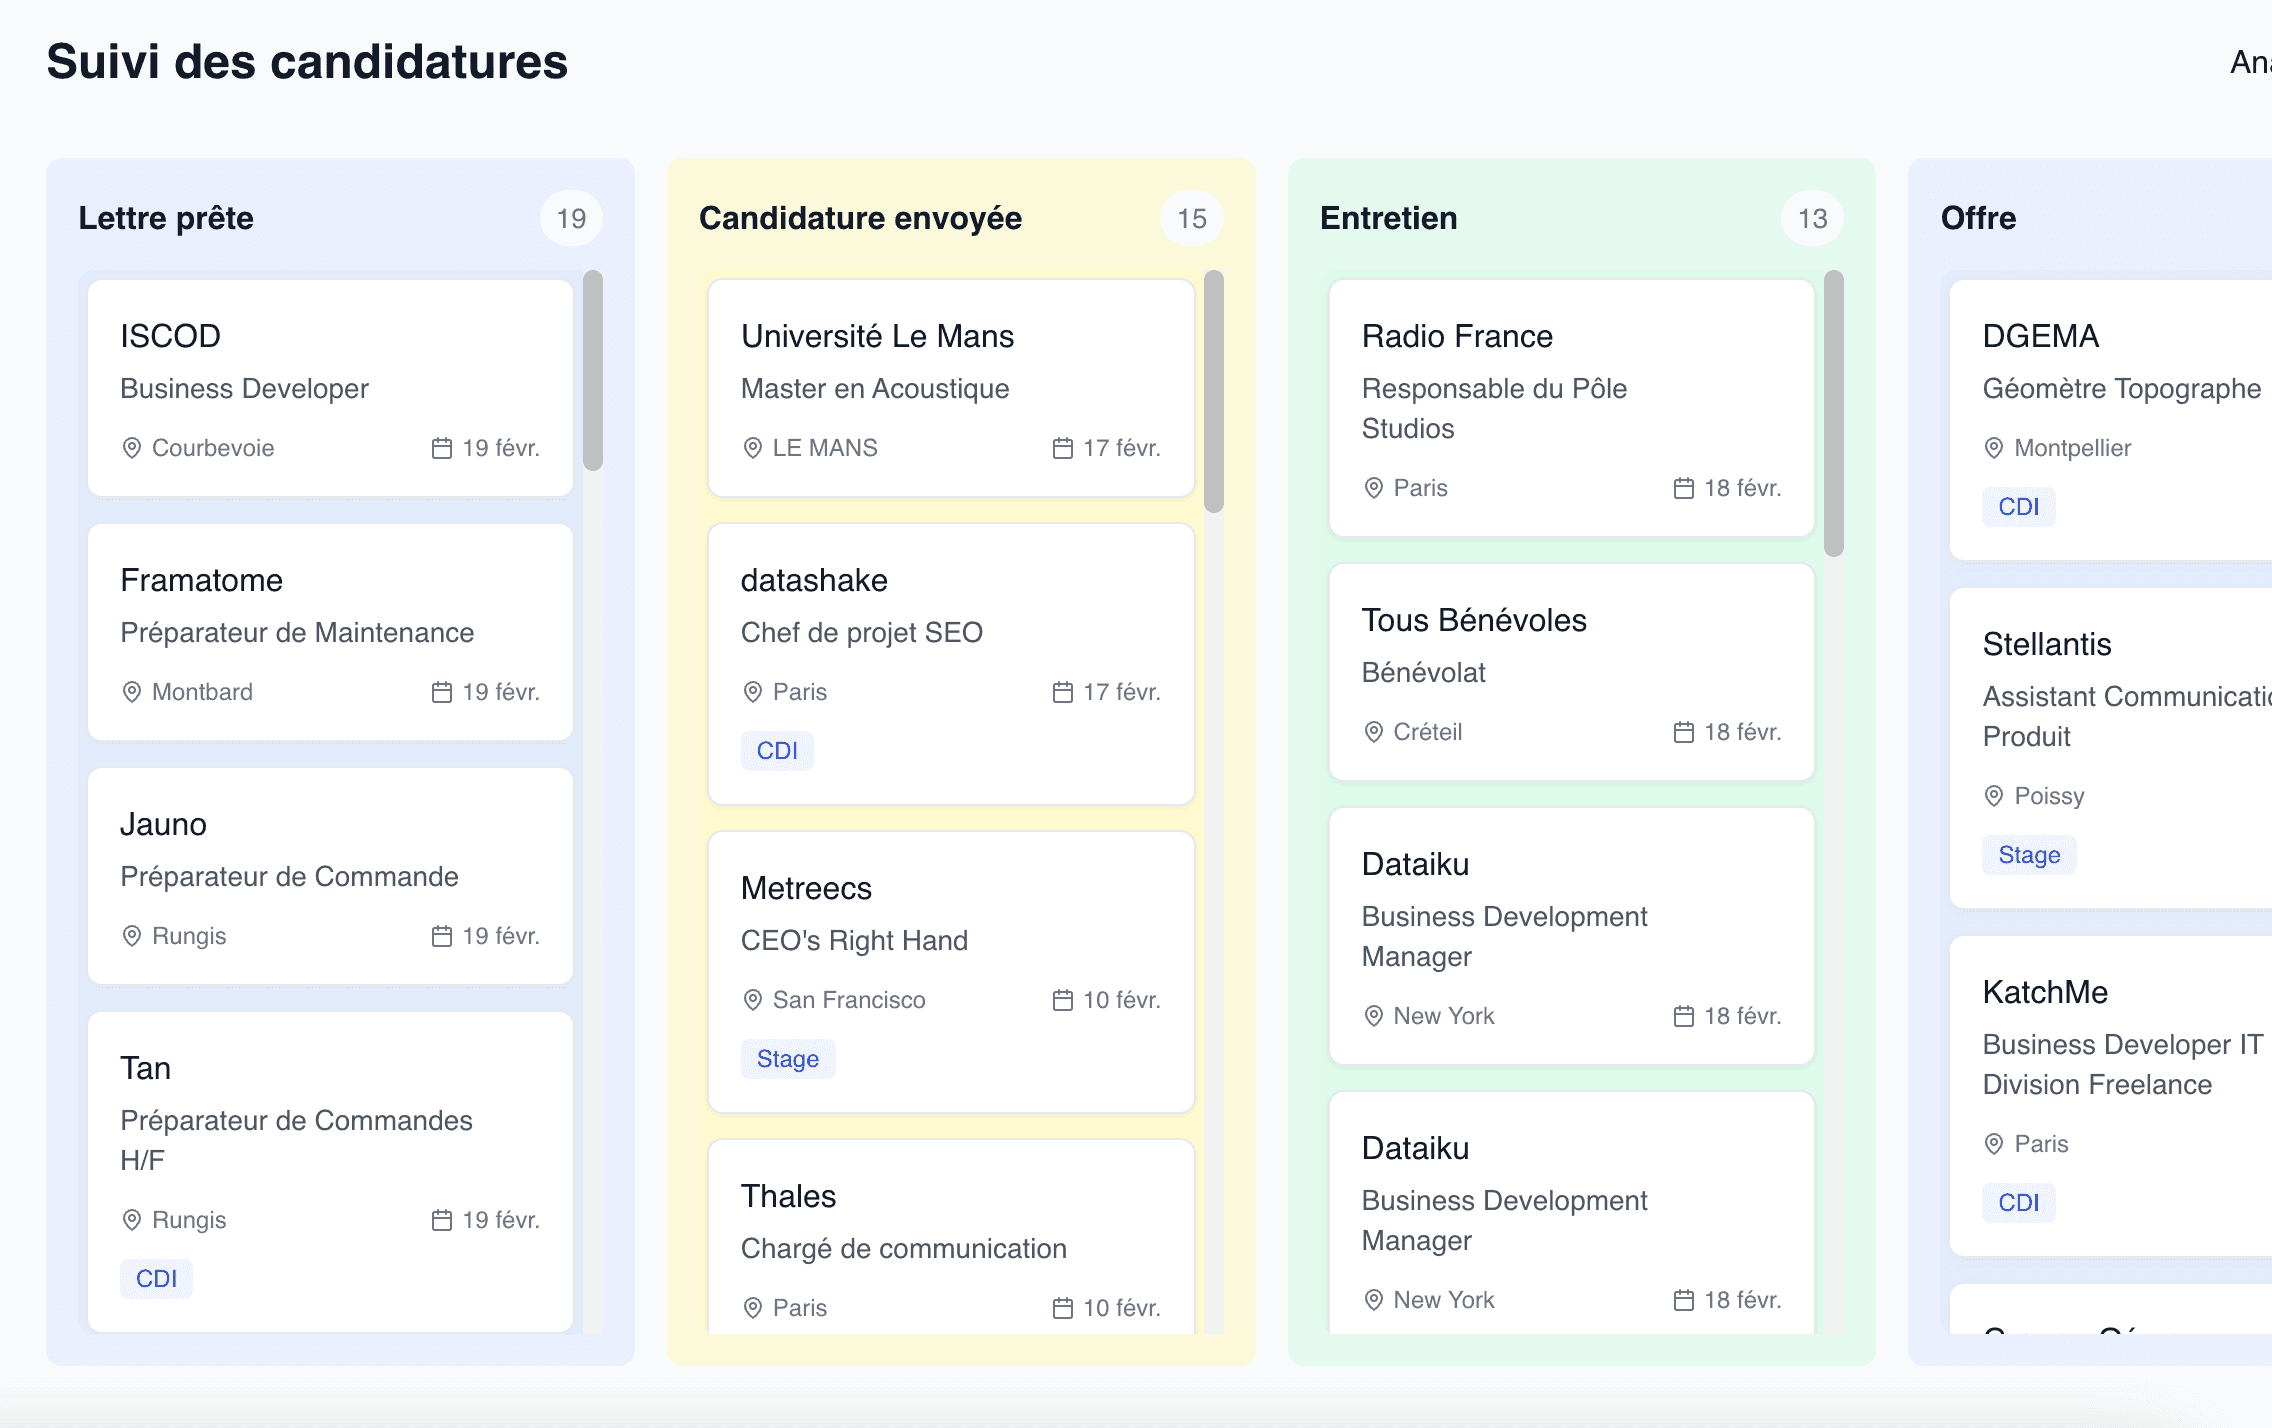Click the location pin icon beside Montbard
Viewport: 2272px width, 1428px height.
(x=131, y=692)
